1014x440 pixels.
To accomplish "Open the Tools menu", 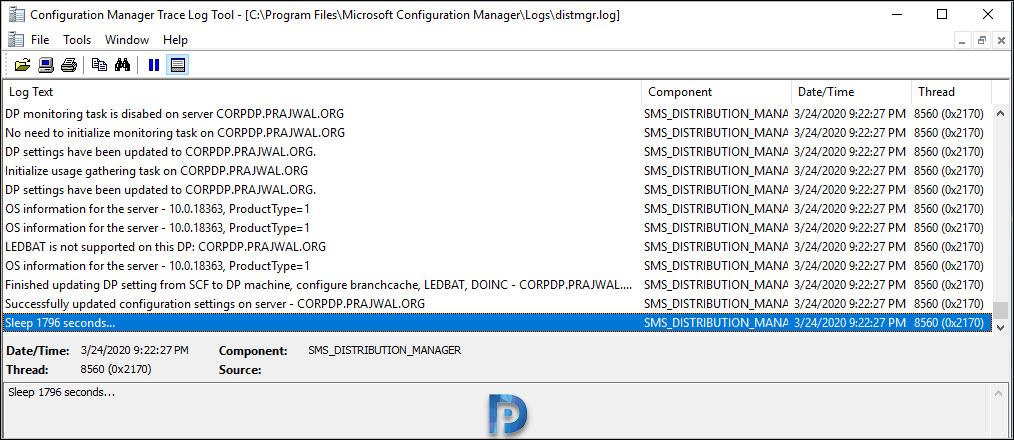I will (77, 40).
